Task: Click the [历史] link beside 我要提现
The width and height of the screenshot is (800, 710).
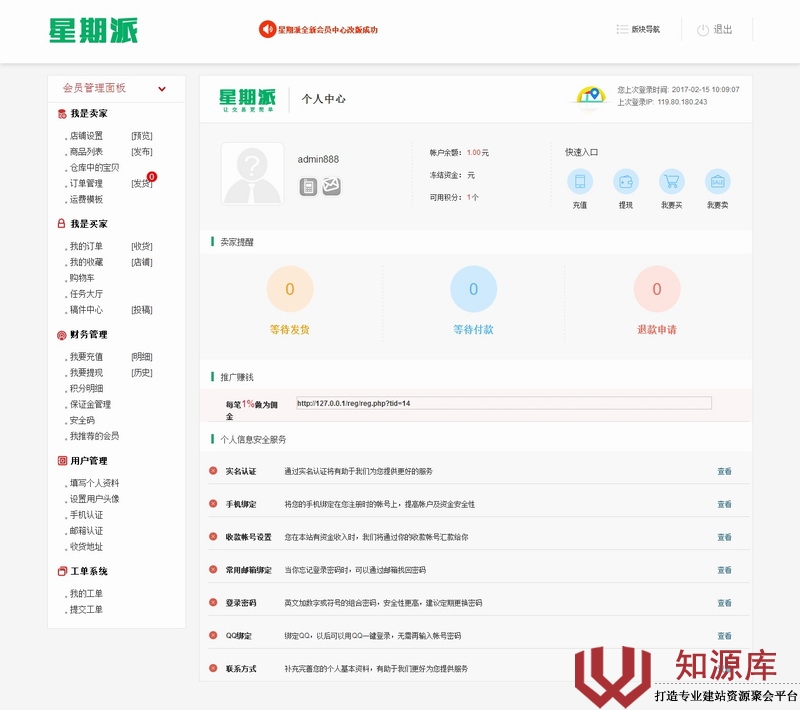Action: tap(142, 372)
